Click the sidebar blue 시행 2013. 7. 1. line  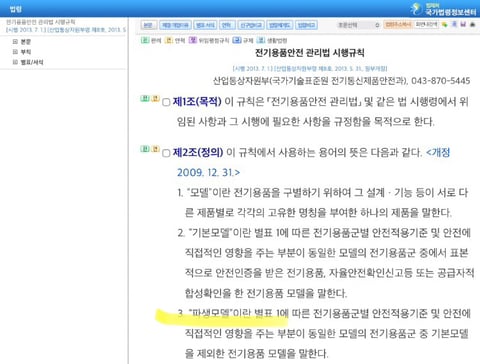pos(66,30)
